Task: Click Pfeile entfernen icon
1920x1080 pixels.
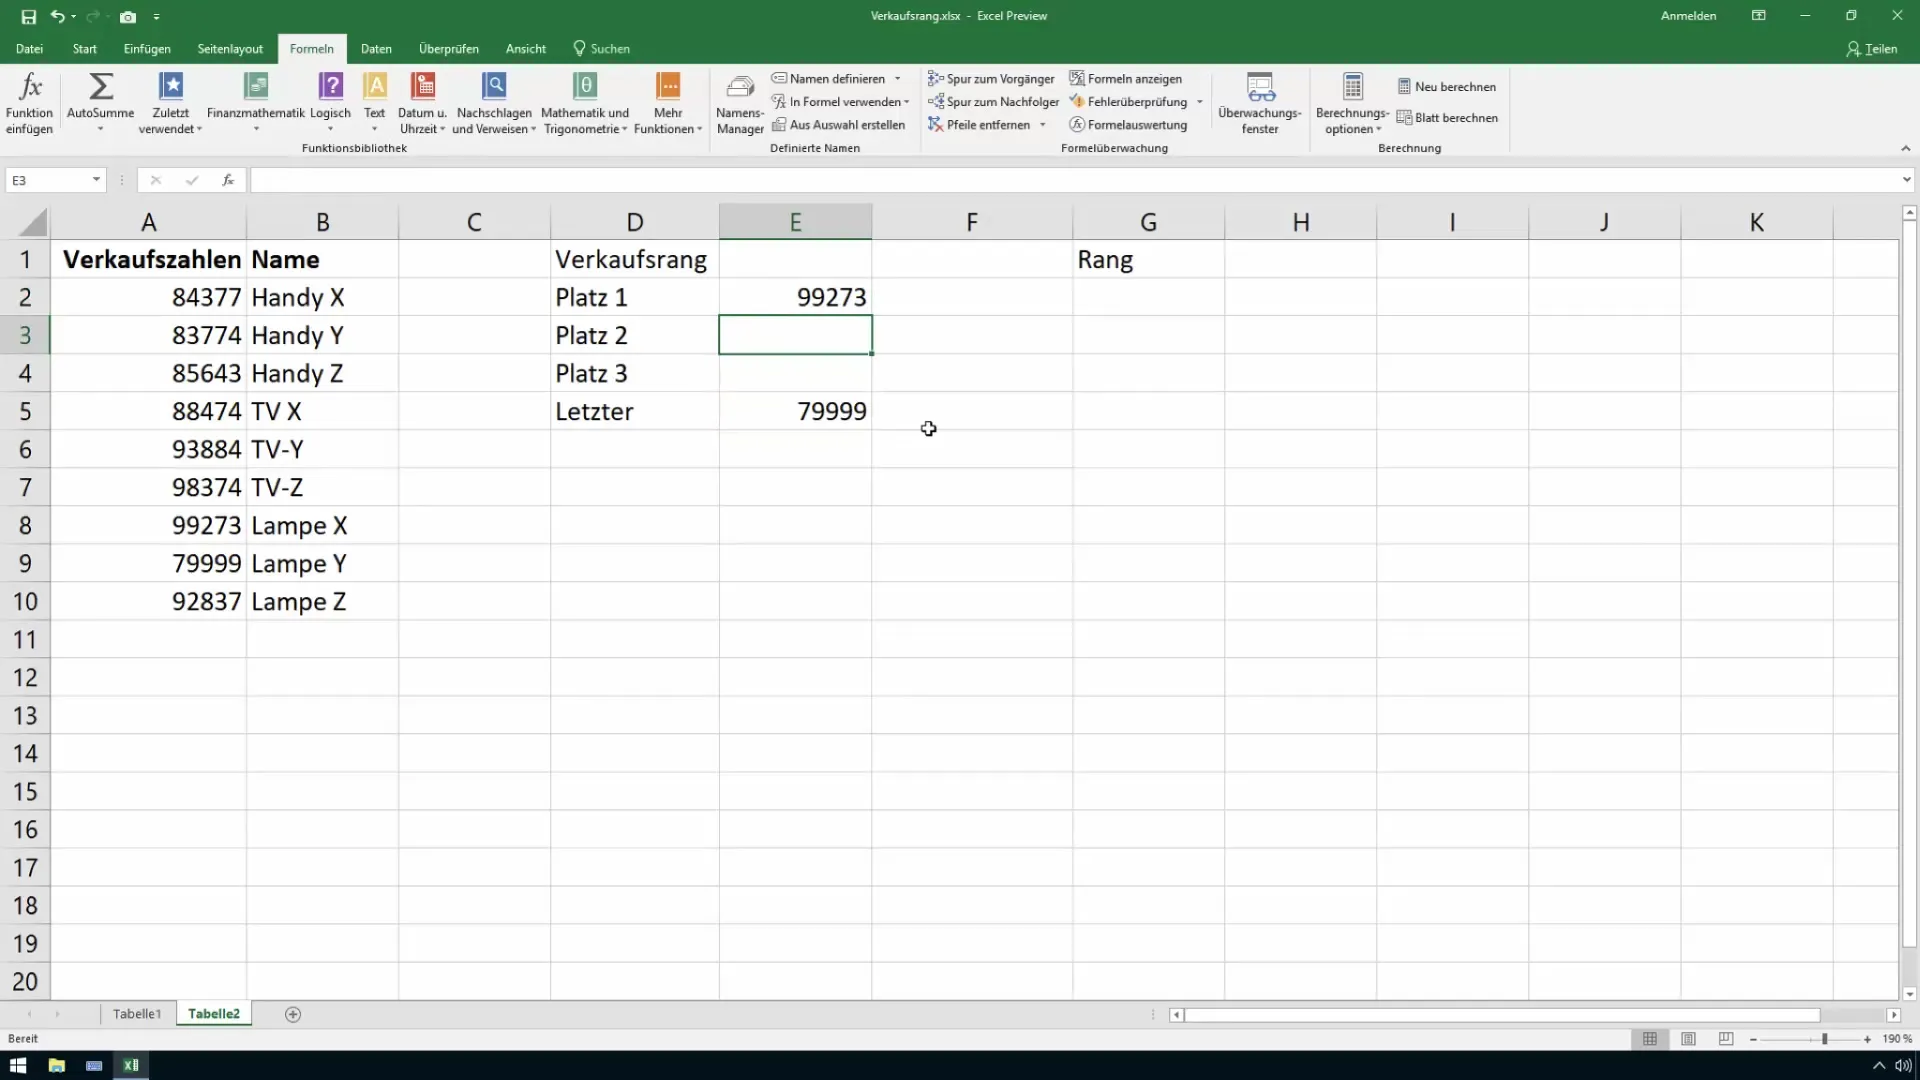Action: coord(935,125)
